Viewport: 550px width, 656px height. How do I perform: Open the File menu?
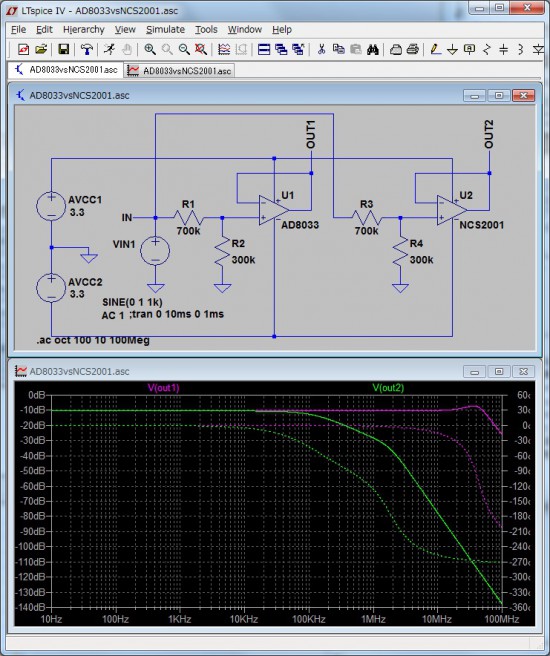[18, 30]
